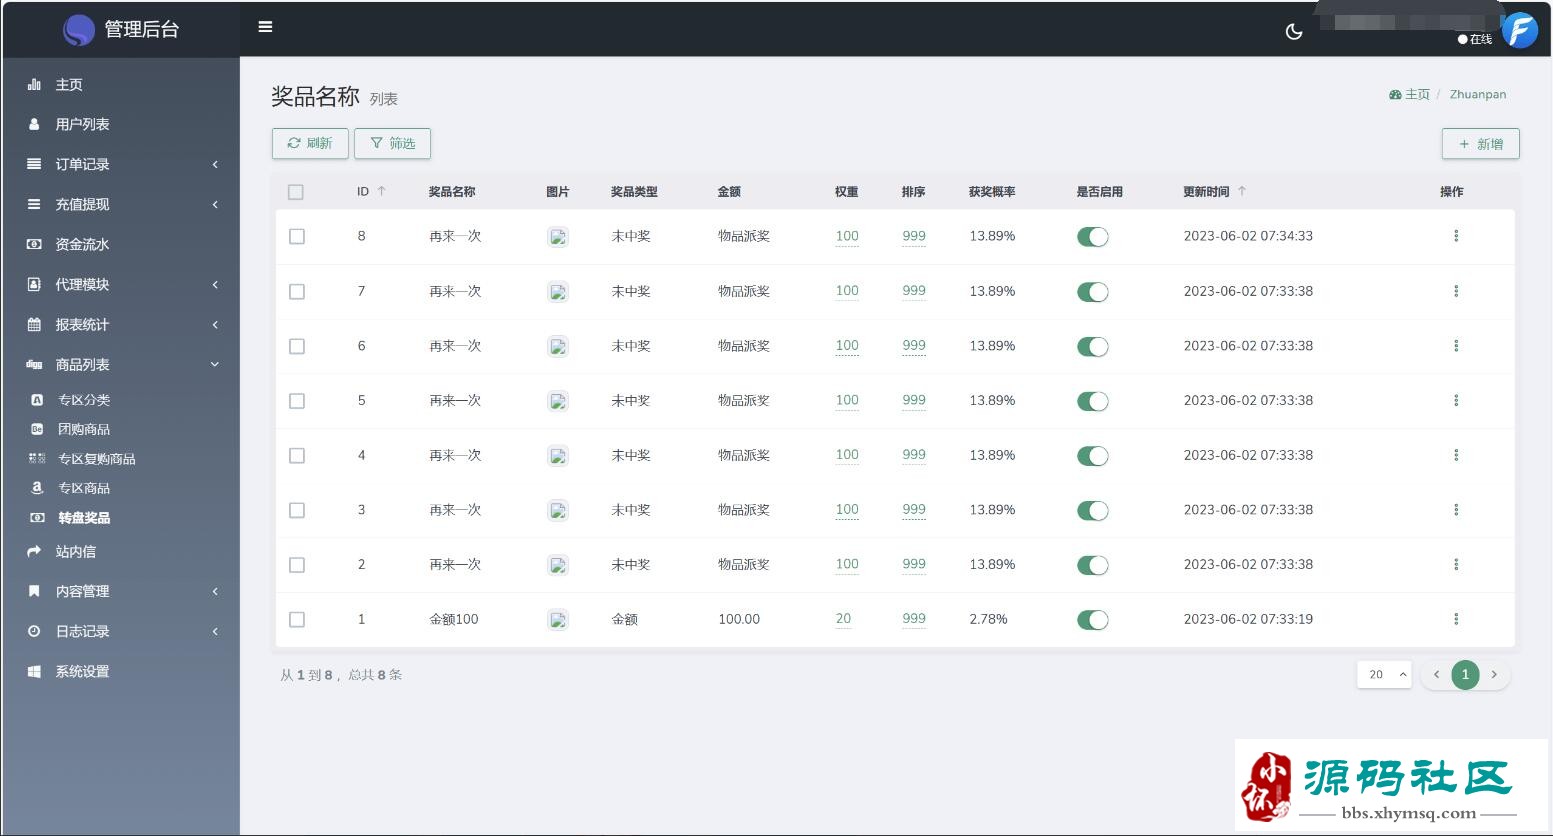Select 转盘奖品 submenu item
Screen dimensions: 1553x836
point(121,518)
